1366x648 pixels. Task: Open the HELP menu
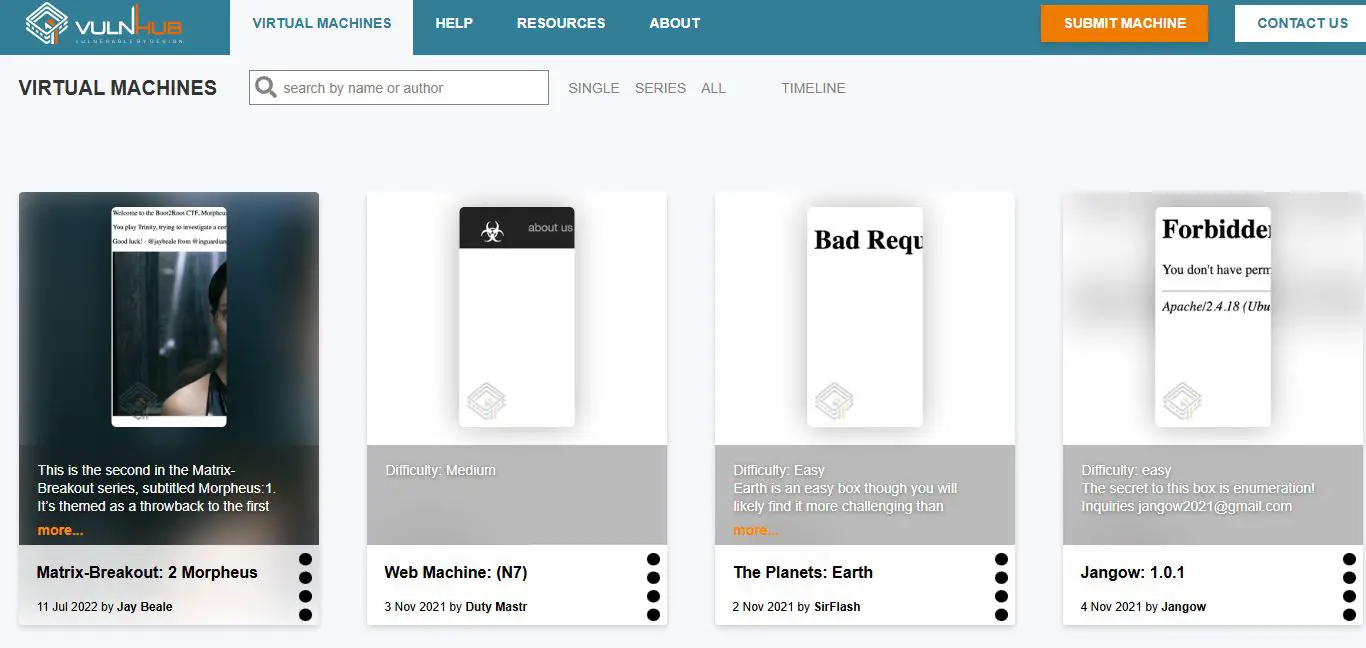coord(454,23)
